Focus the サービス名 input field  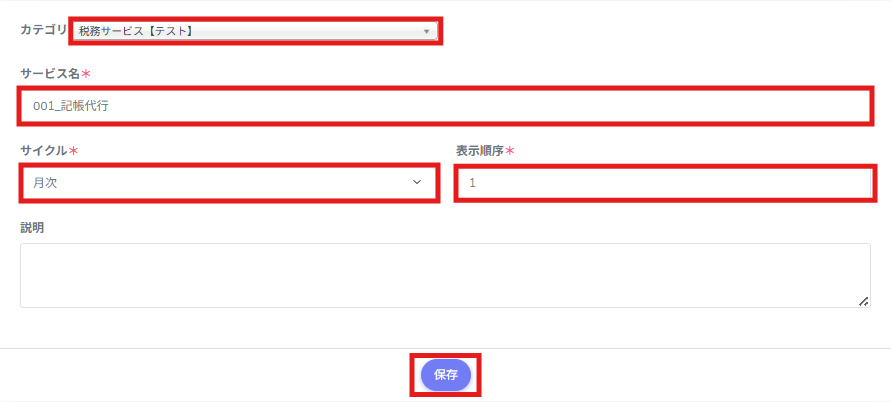pyautogui.click(x=445, y=106)
